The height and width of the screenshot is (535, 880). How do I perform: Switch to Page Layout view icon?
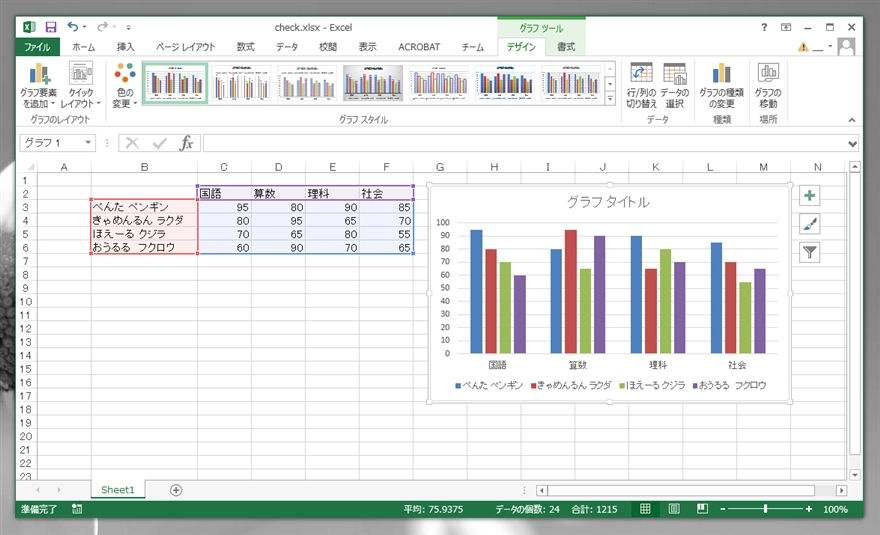coord(674,509)
